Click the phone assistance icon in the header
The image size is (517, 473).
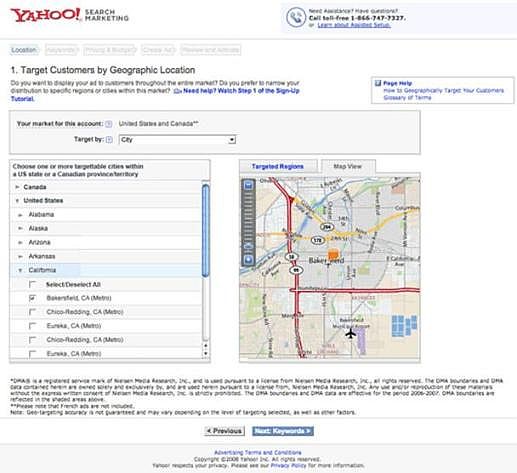click(296, 17)
